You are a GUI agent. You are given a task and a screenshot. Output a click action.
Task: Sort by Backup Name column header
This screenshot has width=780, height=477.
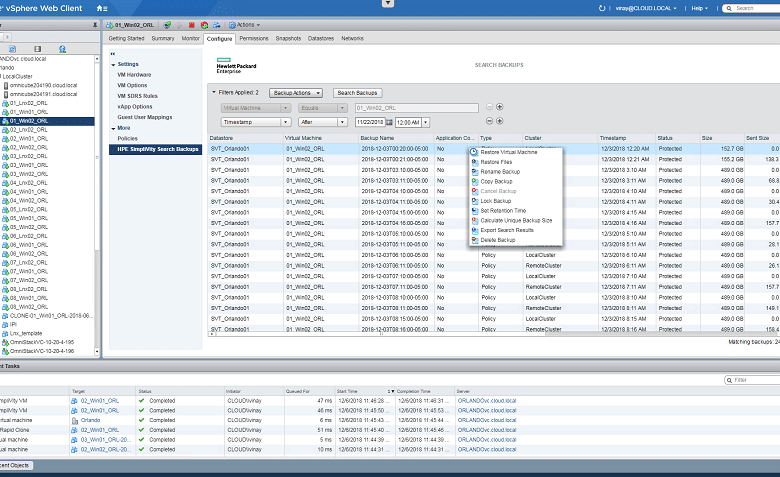click(x=395, y=138)
